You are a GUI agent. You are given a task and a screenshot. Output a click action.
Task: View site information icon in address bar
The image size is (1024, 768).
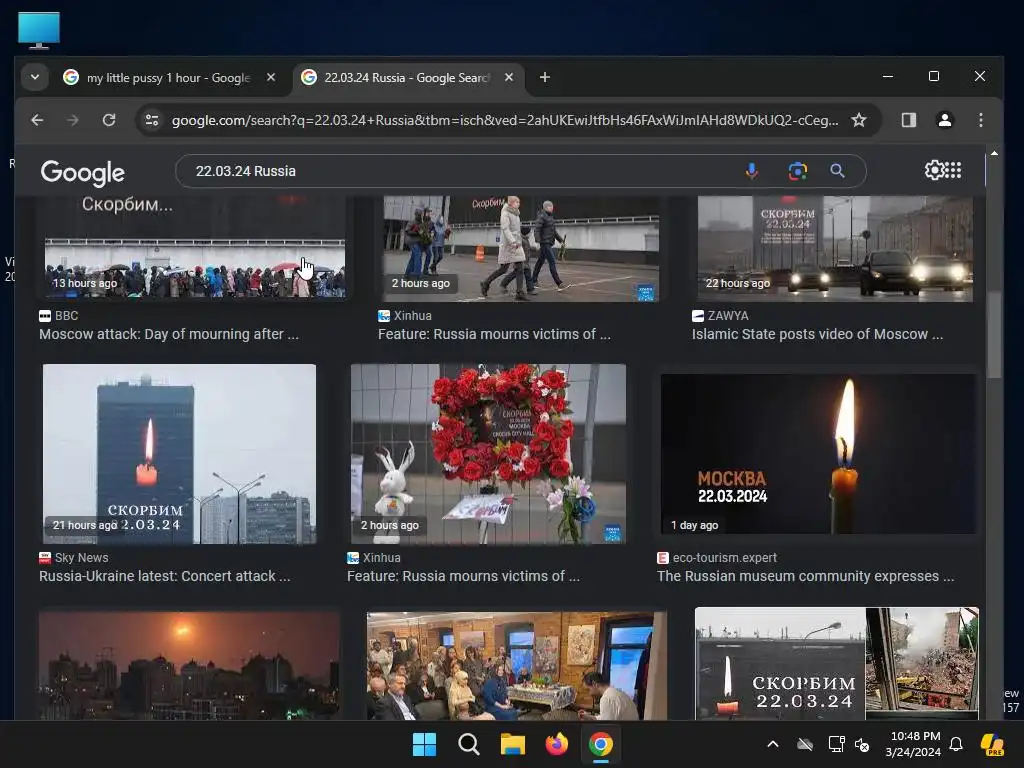[x=152, y=120]
